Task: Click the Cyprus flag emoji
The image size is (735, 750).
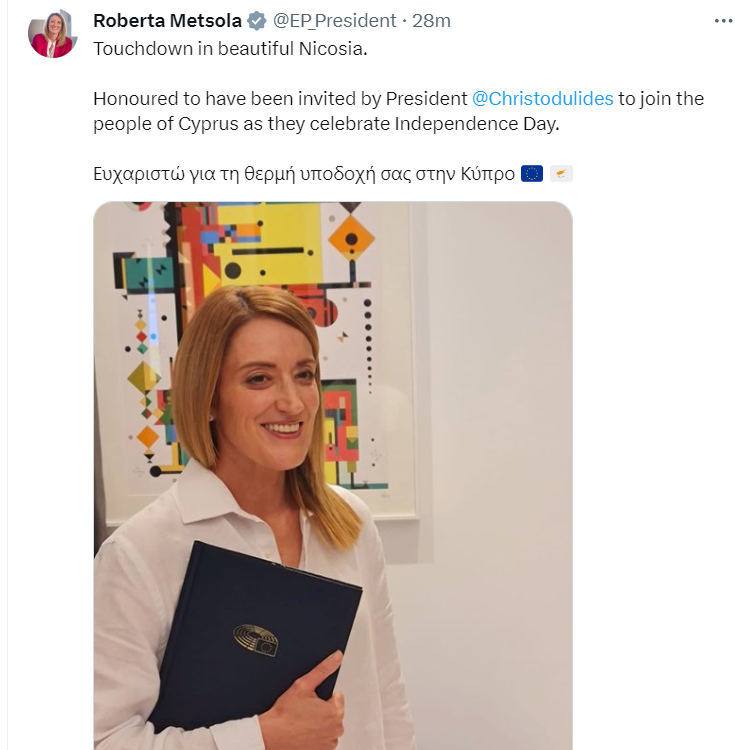Action: tap(561, 174)
